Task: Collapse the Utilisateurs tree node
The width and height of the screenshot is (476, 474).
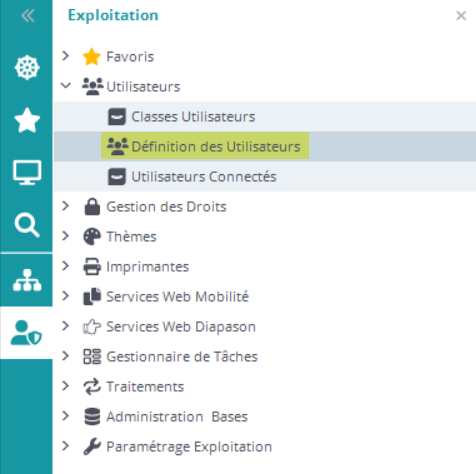Action: pyautogui.click(x=66, y=86)
